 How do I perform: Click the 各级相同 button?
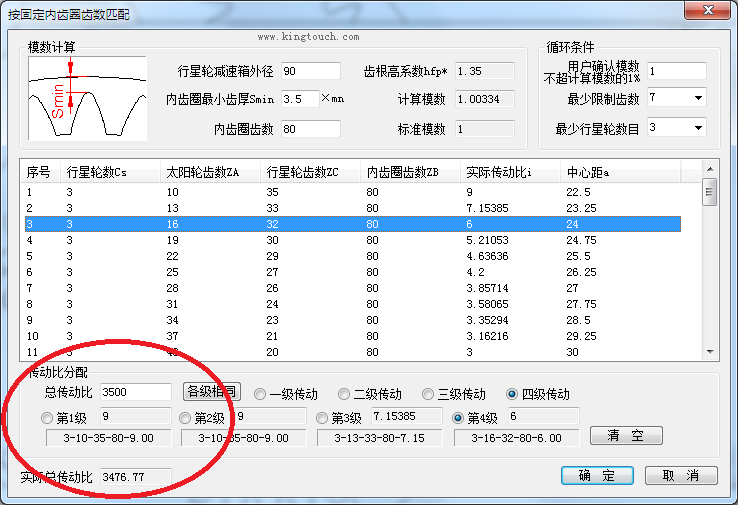tap(212, 391)
